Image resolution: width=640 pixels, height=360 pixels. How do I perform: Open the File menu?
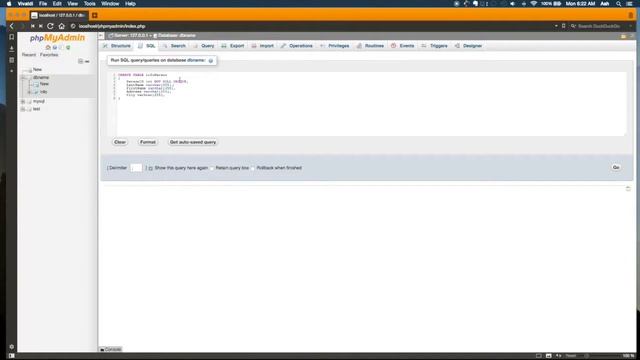click(43, 4)
